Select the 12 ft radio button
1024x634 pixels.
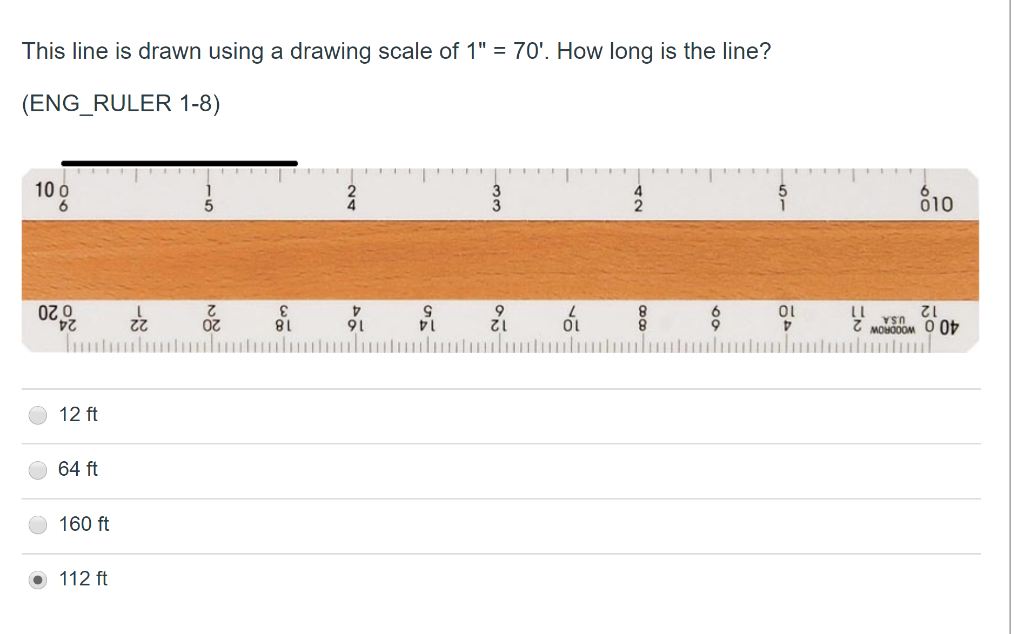(x=37, y=415)
